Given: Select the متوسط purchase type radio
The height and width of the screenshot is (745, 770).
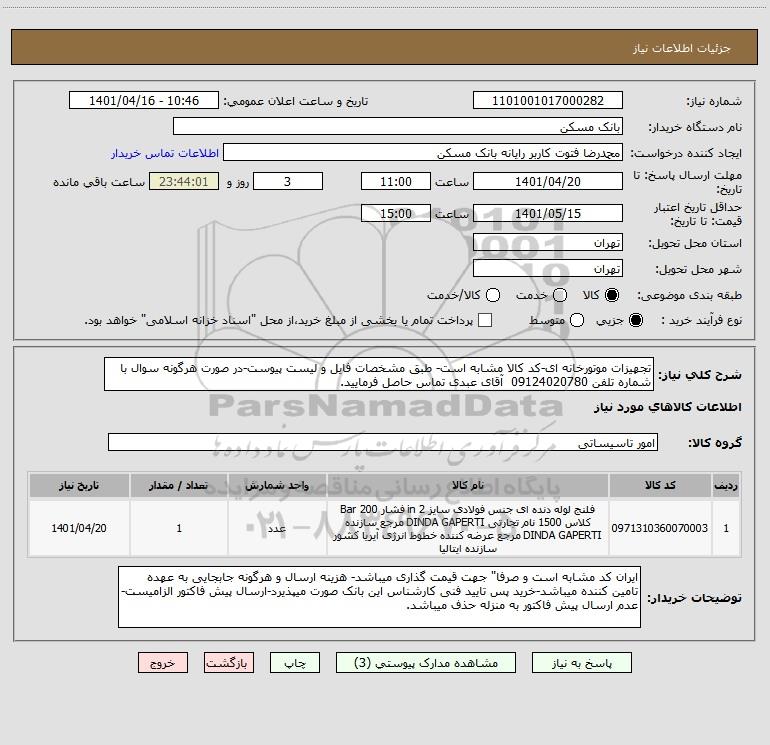Looking at the screenshot, I should (577, 320).
